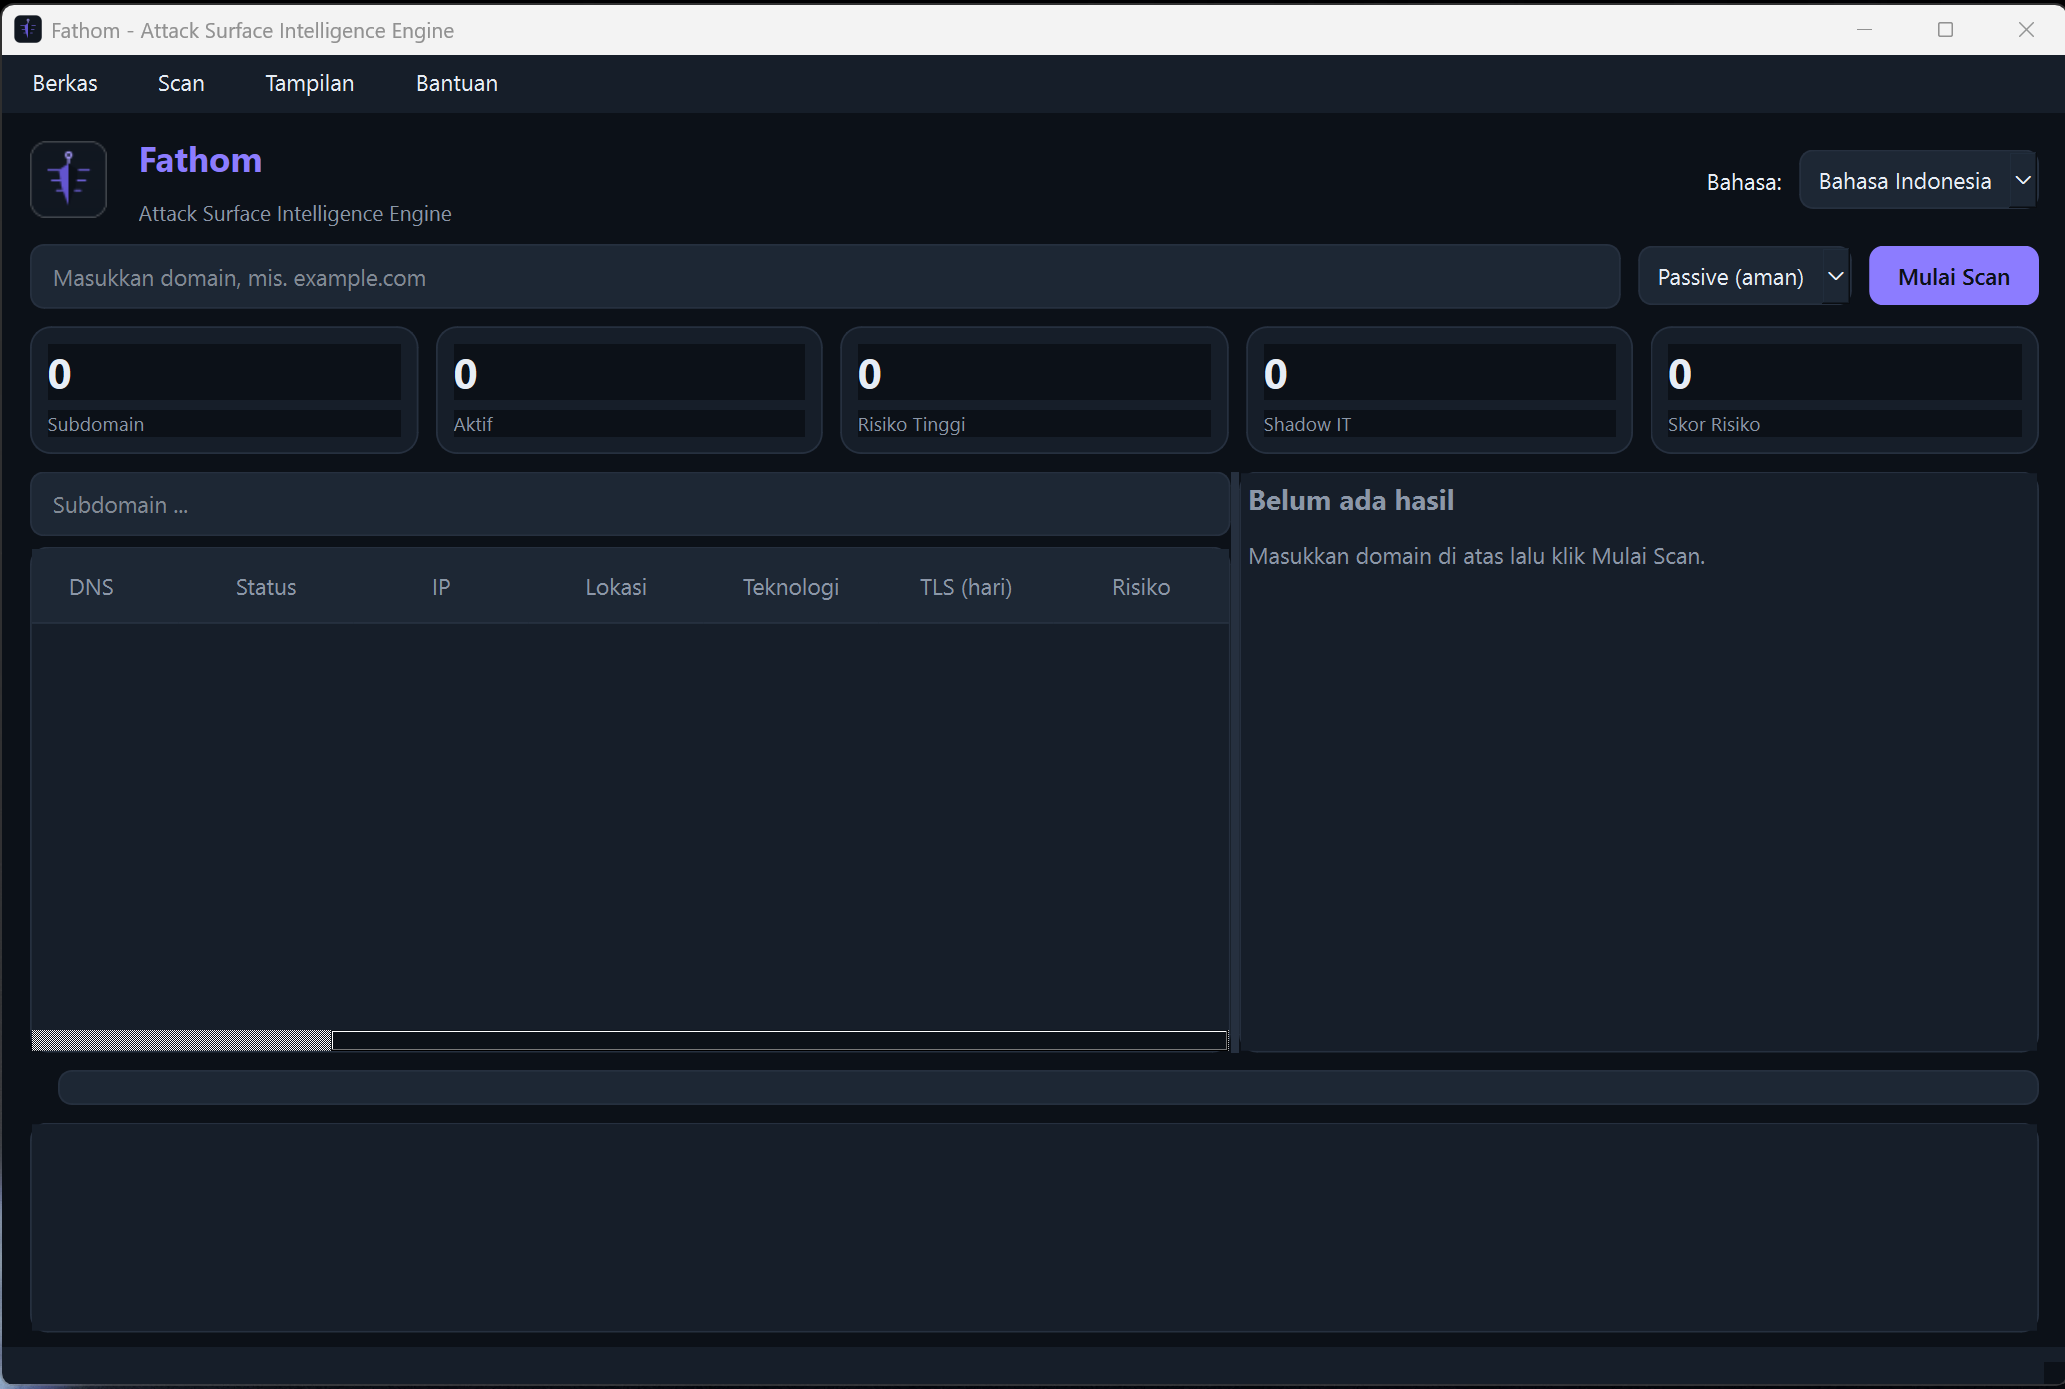Click inside the log output area
This screenshot has width=2065, height=1389.
[x=1034, y=1228]
